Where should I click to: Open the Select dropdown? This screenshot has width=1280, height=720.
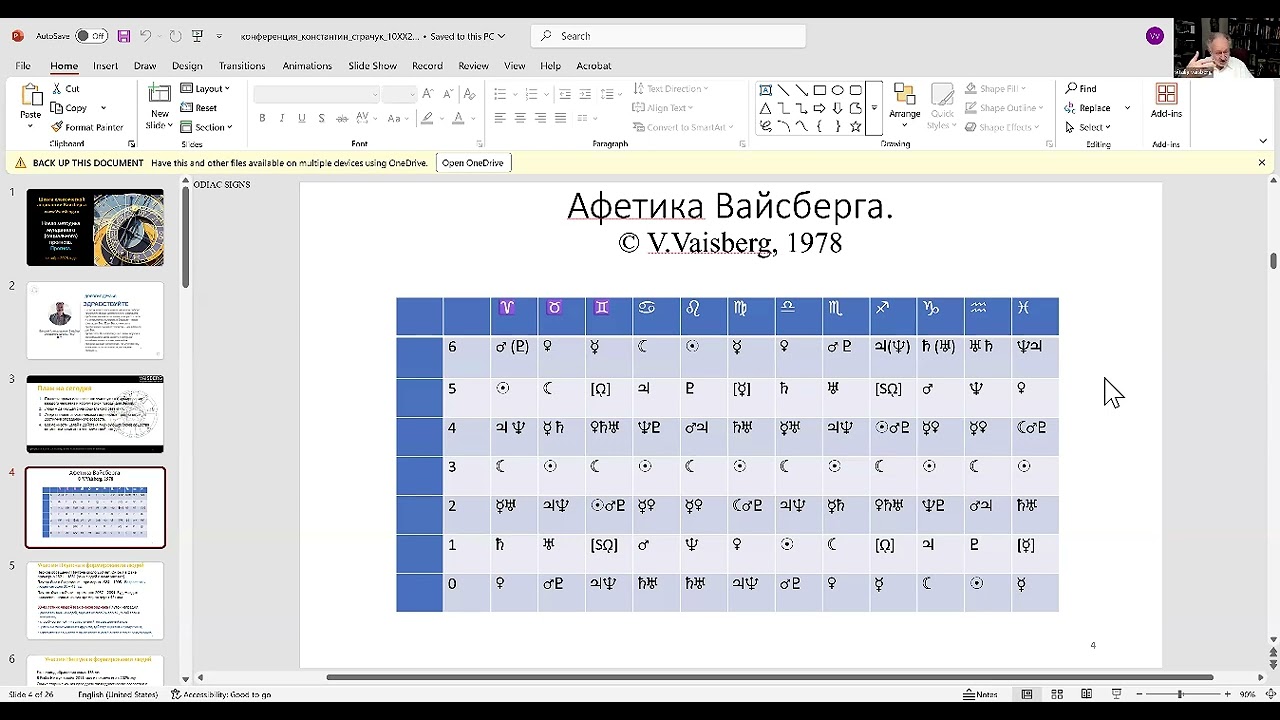1088,127
